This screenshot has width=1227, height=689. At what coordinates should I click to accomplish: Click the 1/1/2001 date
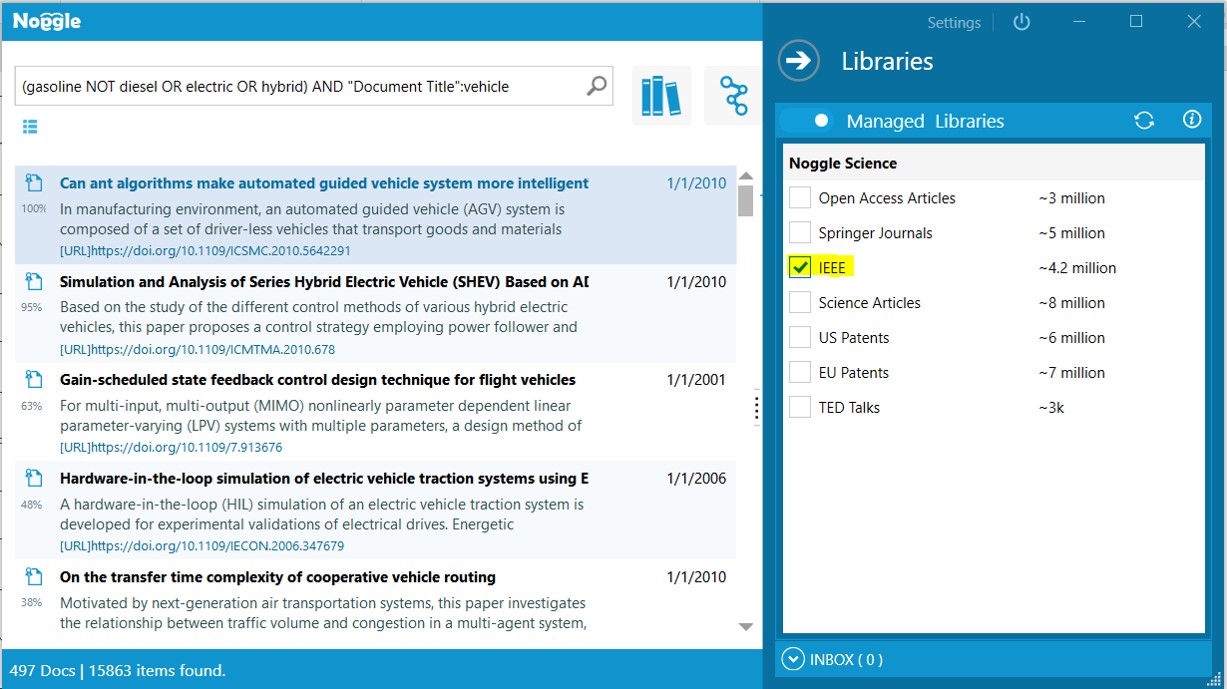point(696,380)
